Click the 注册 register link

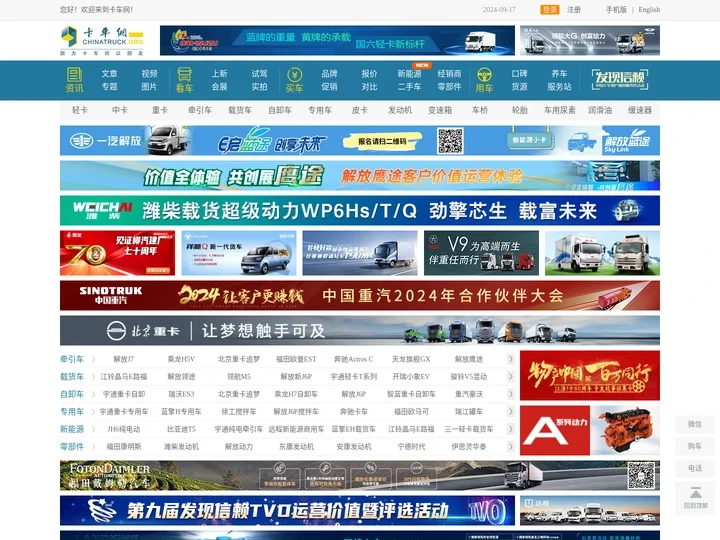574,10
